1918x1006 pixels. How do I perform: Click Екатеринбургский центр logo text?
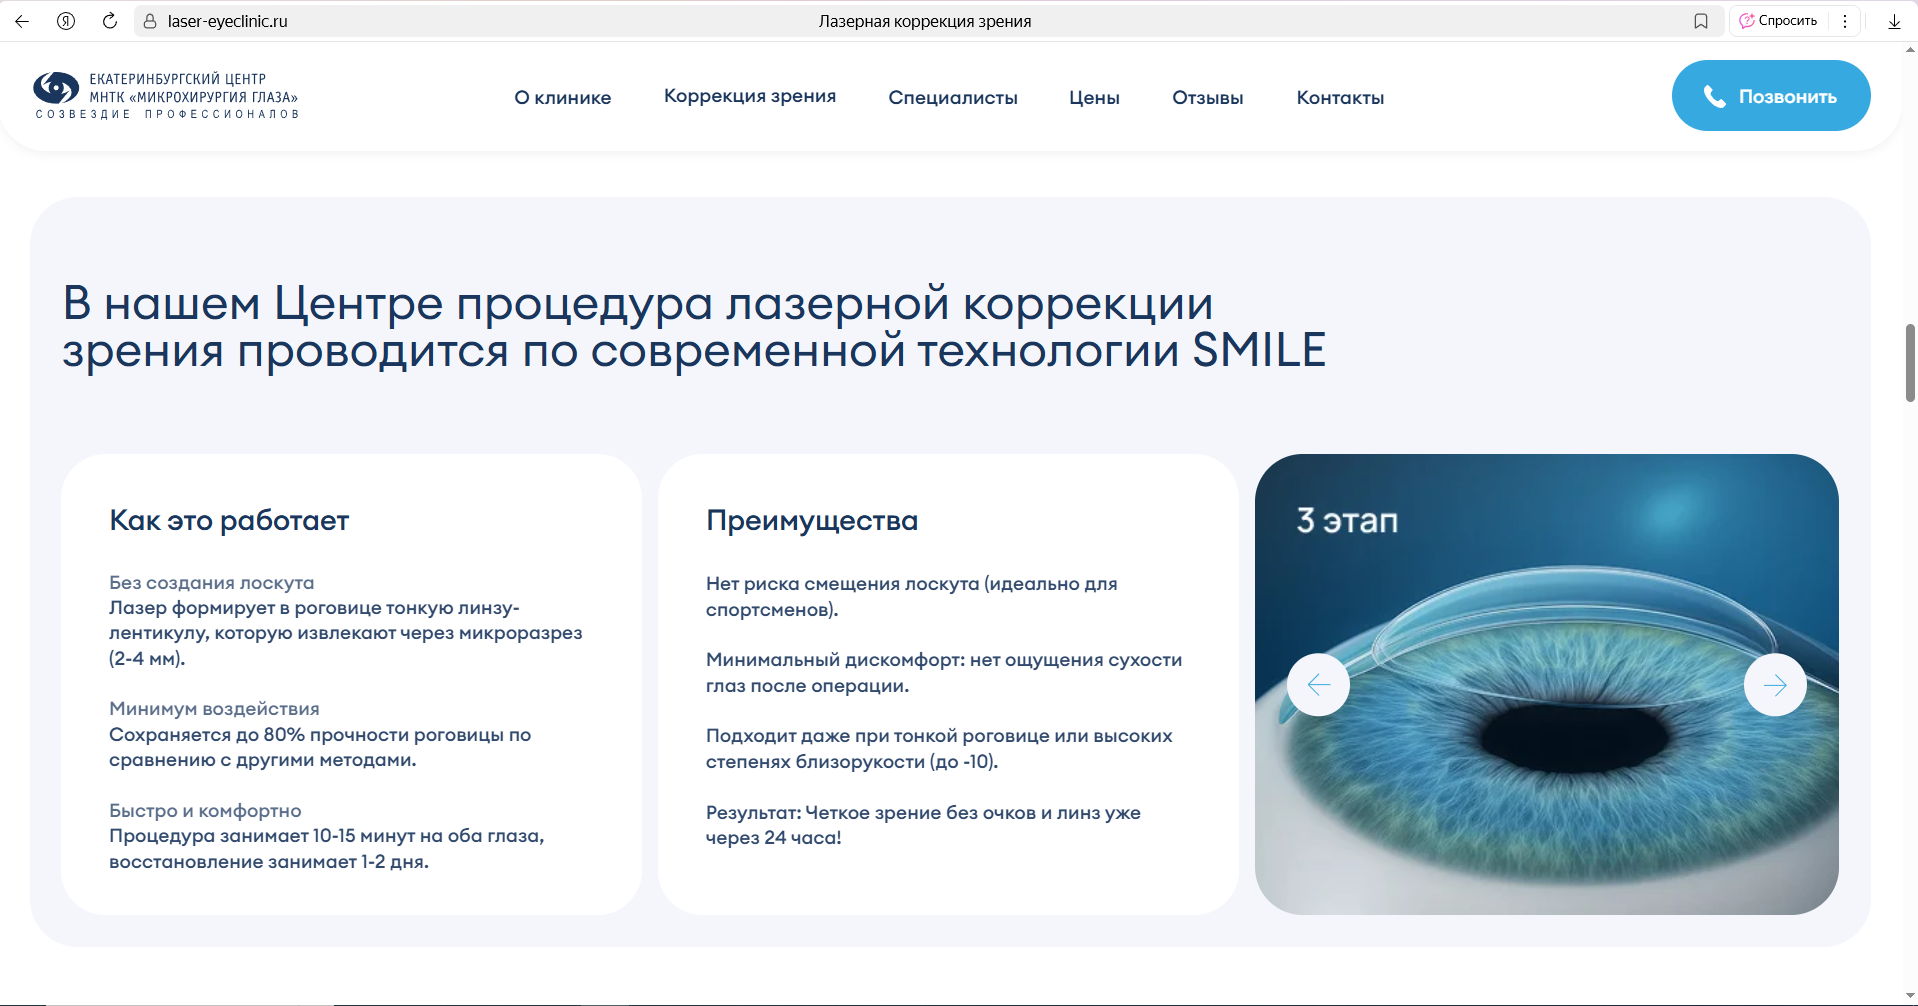coord(193,88)
